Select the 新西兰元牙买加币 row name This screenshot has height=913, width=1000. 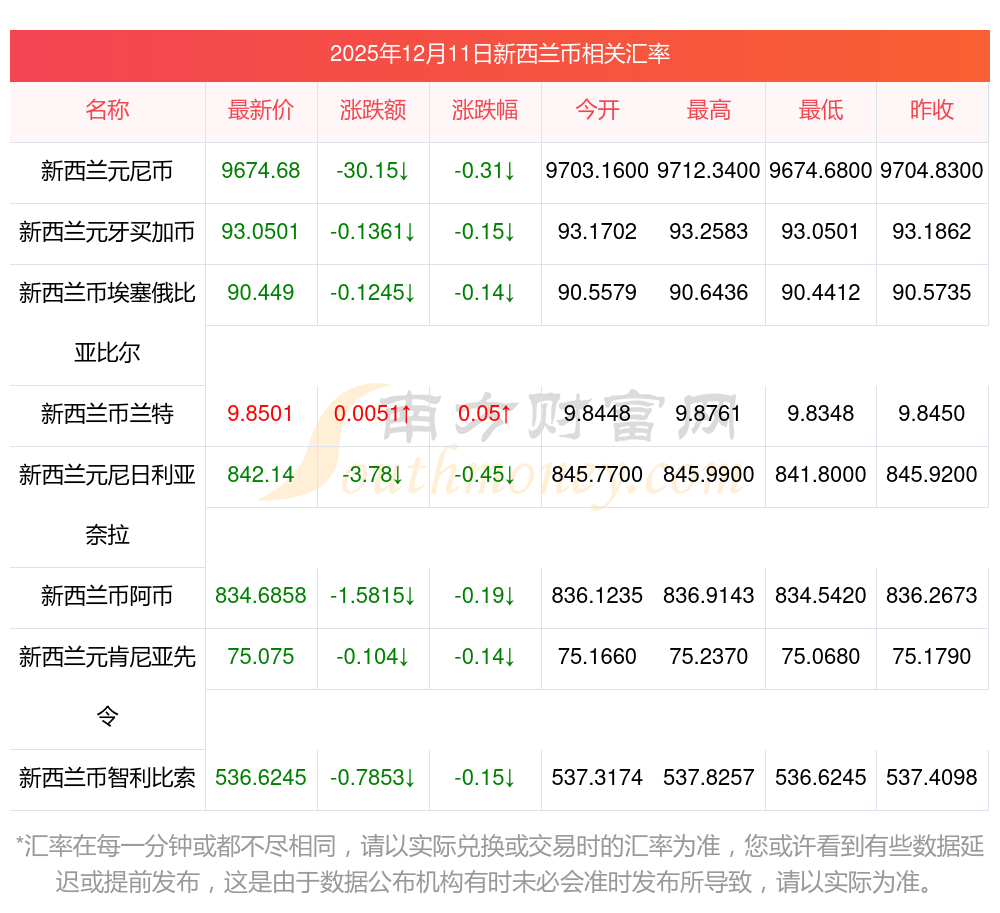click(x=107, y=232)
